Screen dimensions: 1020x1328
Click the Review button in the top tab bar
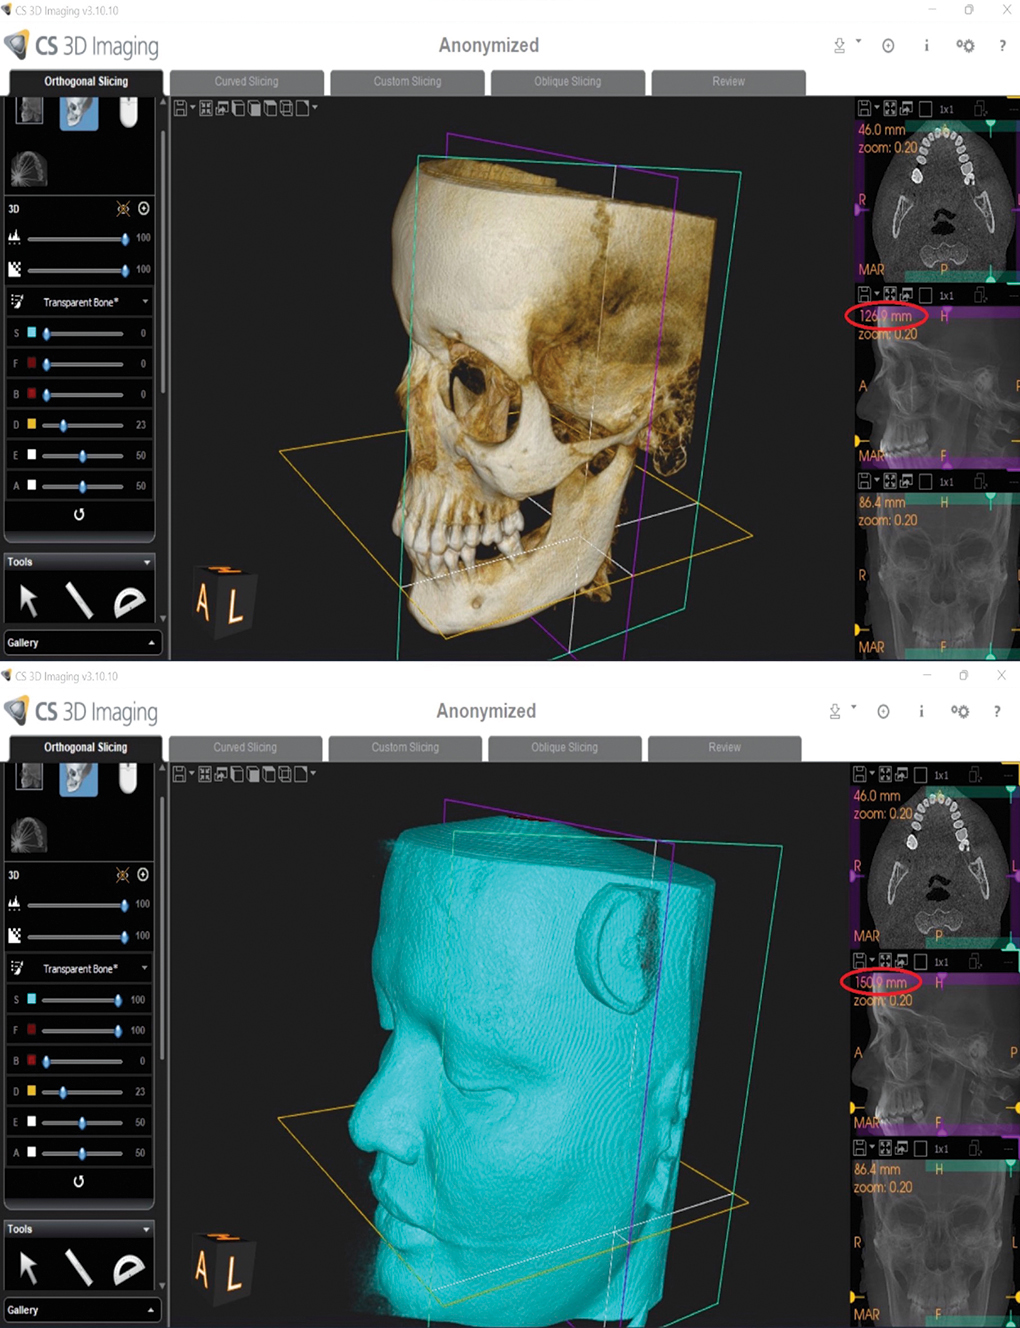[x=728, y=82]
